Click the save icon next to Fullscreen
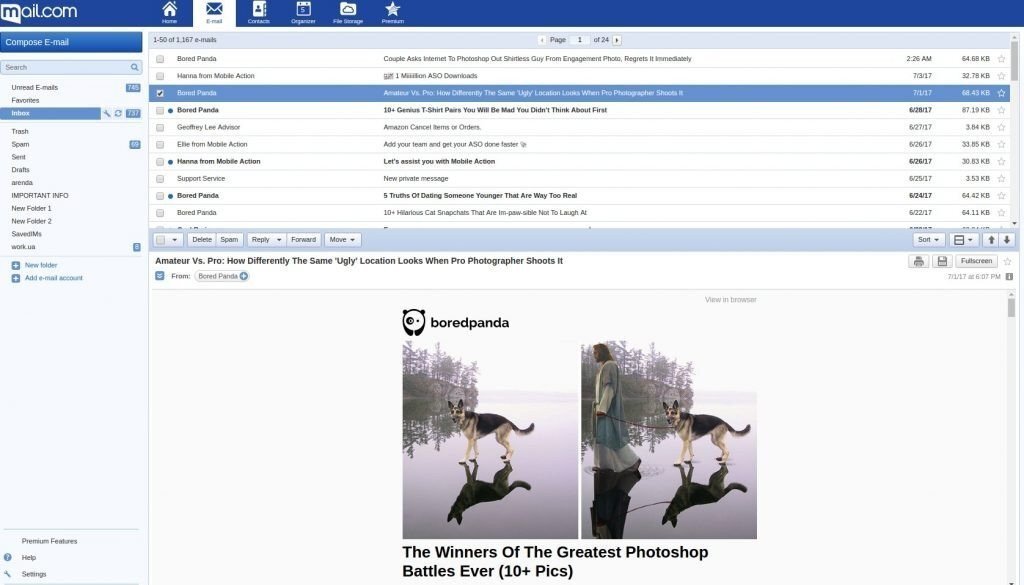This screenshot has height=585, width=1024. pyautogui.click(x=941, y=261)
